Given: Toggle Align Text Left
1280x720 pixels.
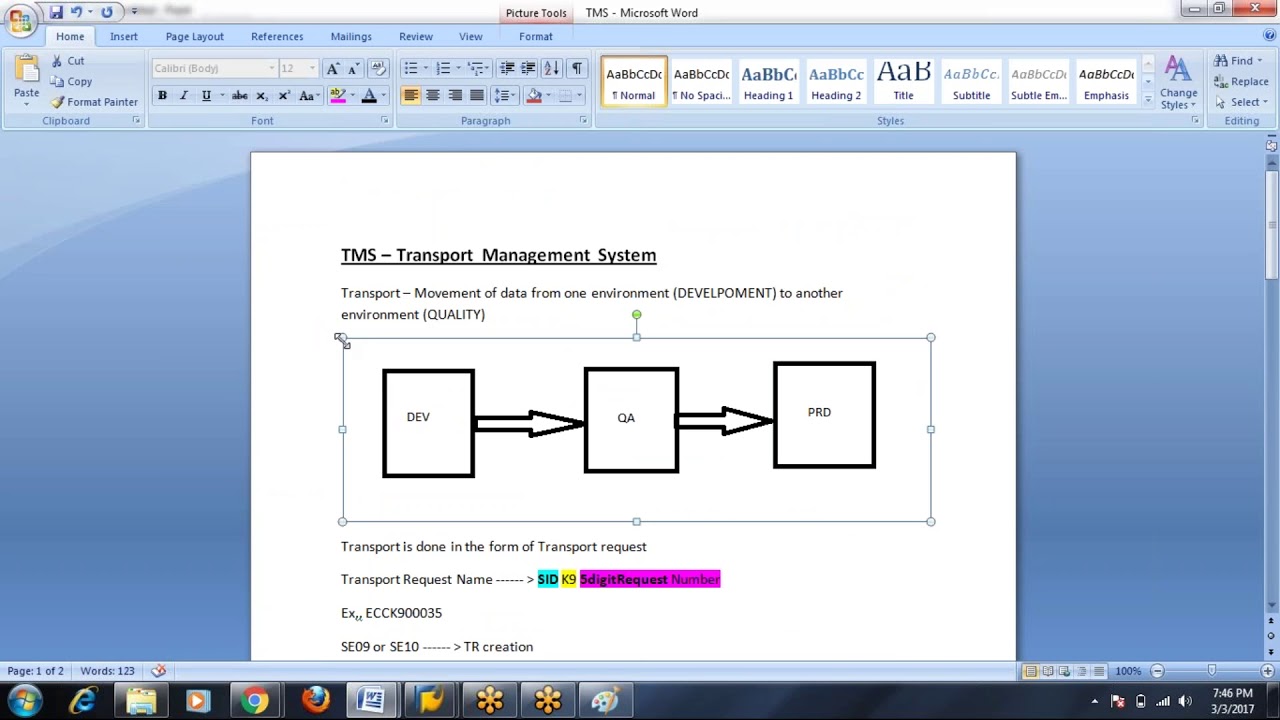Looking at the screenshot, I should (x=411, y=96).
